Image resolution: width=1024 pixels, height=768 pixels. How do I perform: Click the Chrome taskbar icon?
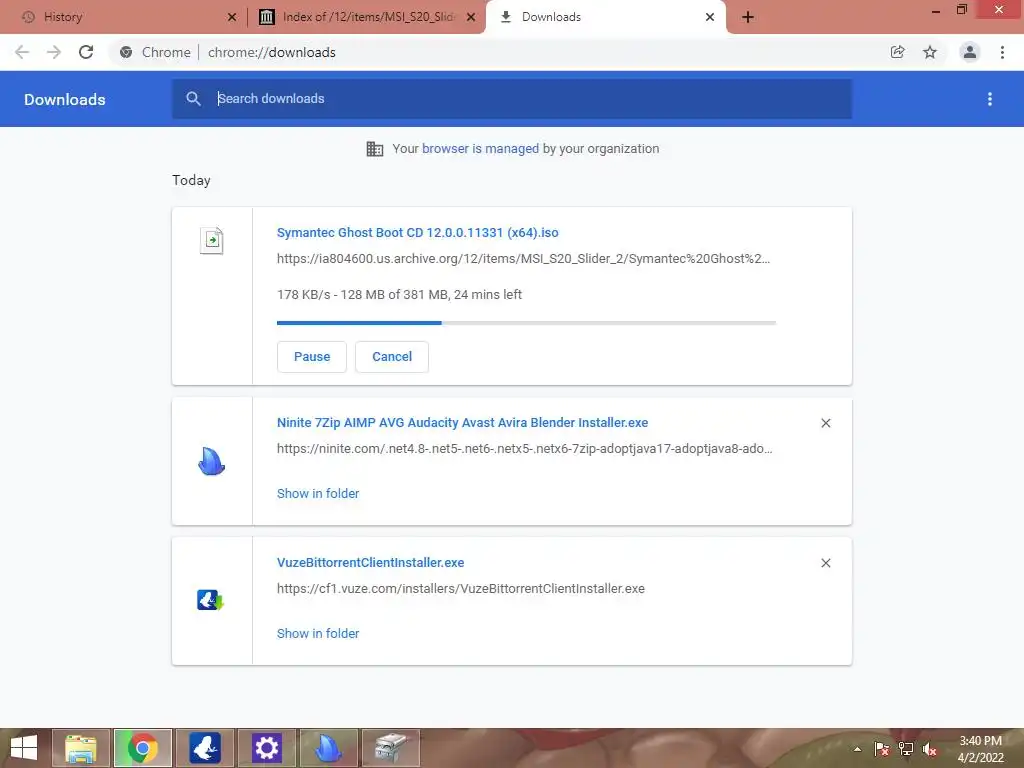pyautogui.click(x=142, y=748)
